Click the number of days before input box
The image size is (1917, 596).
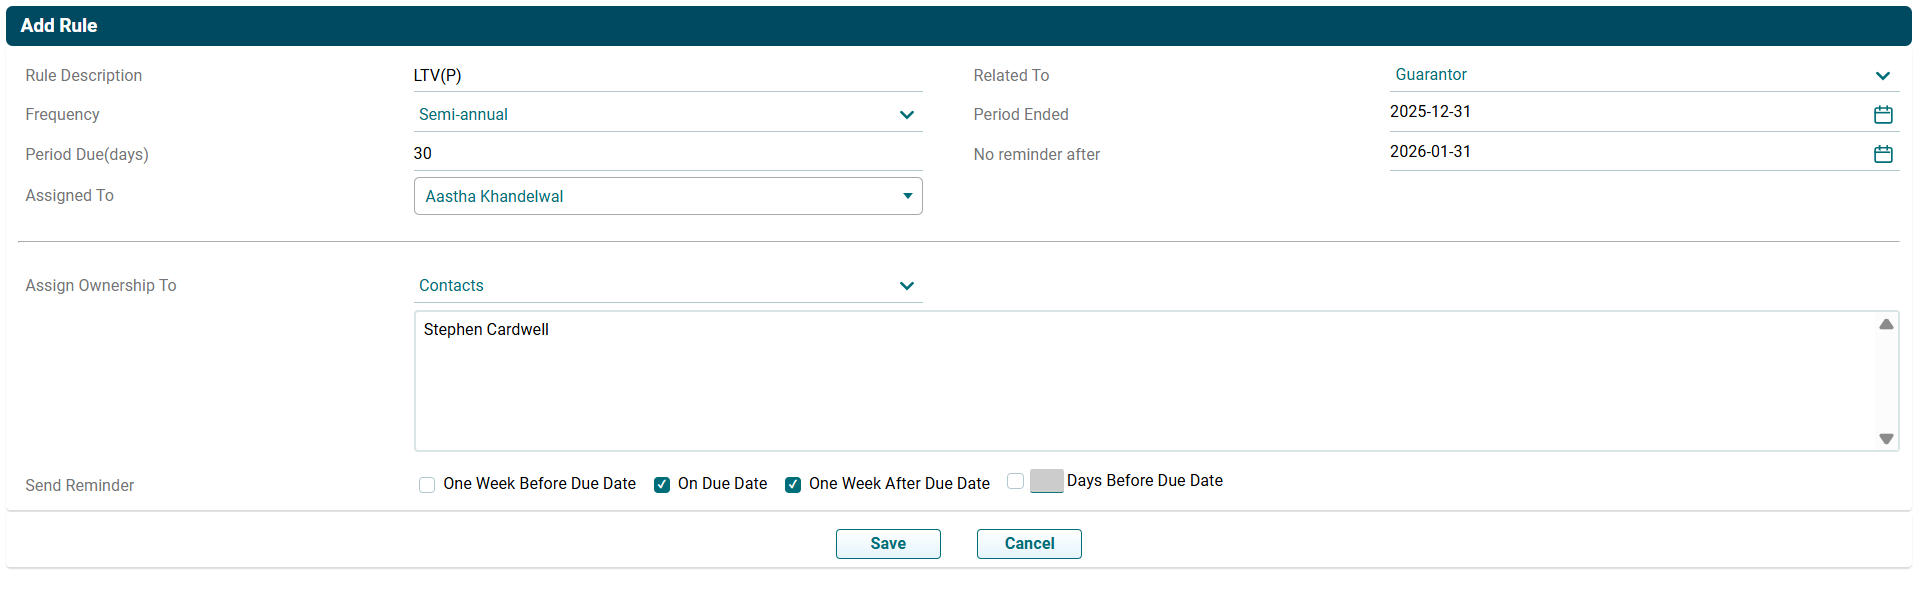[x=1046, y=481]
